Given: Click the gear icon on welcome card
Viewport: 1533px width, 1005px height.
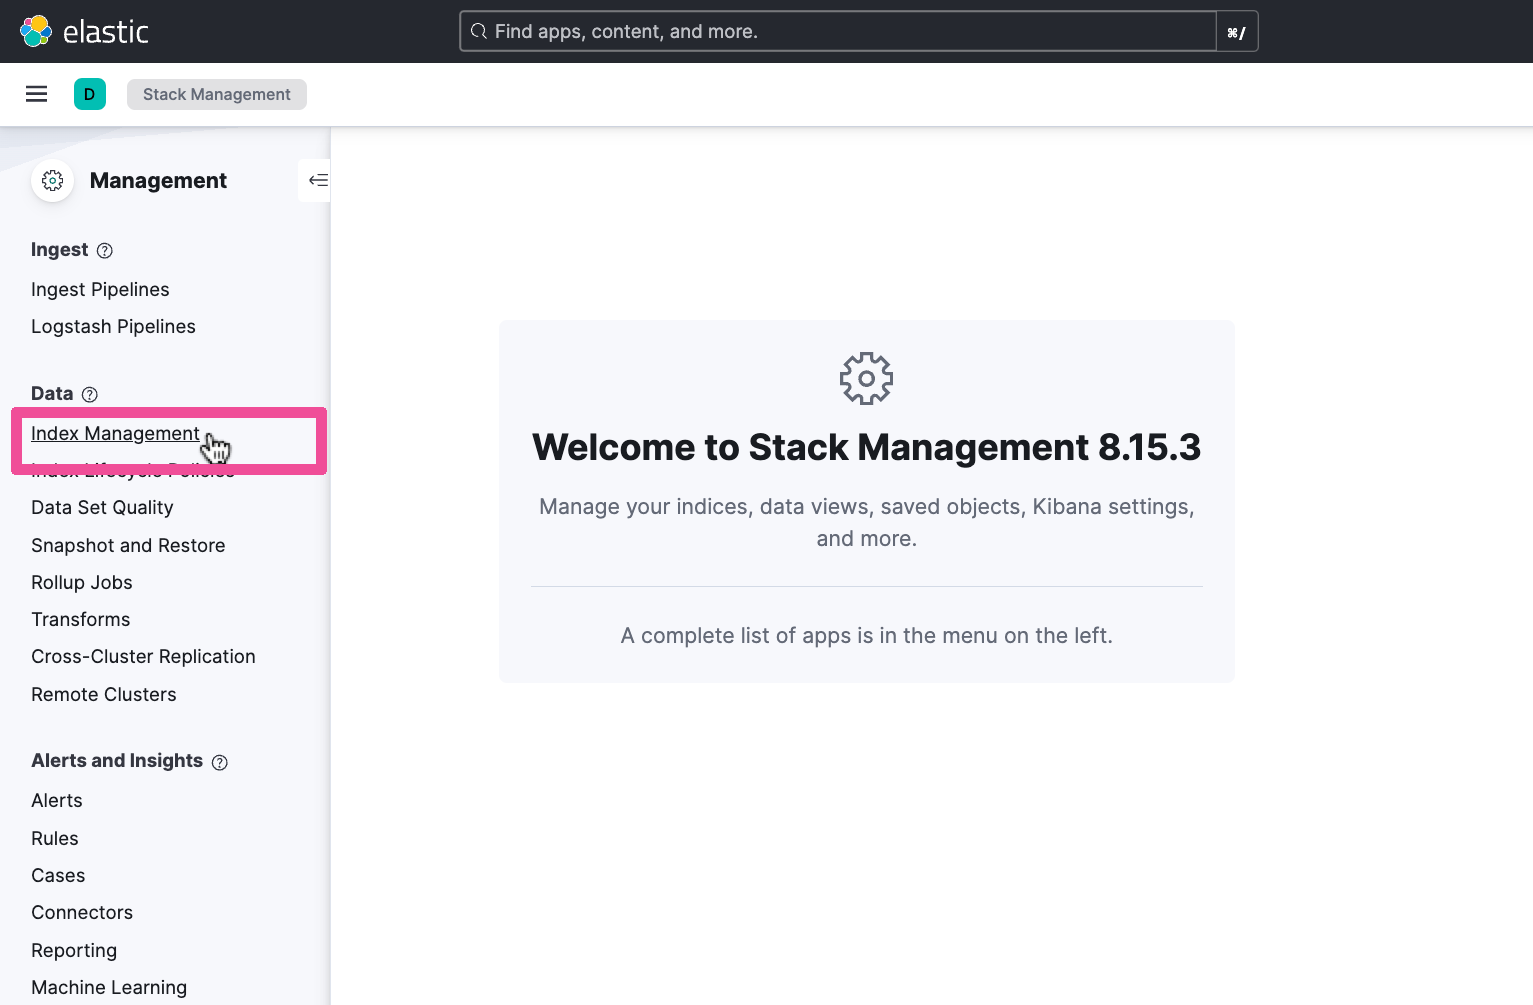Looking at the screenshot, I should (x=866, y=379).
